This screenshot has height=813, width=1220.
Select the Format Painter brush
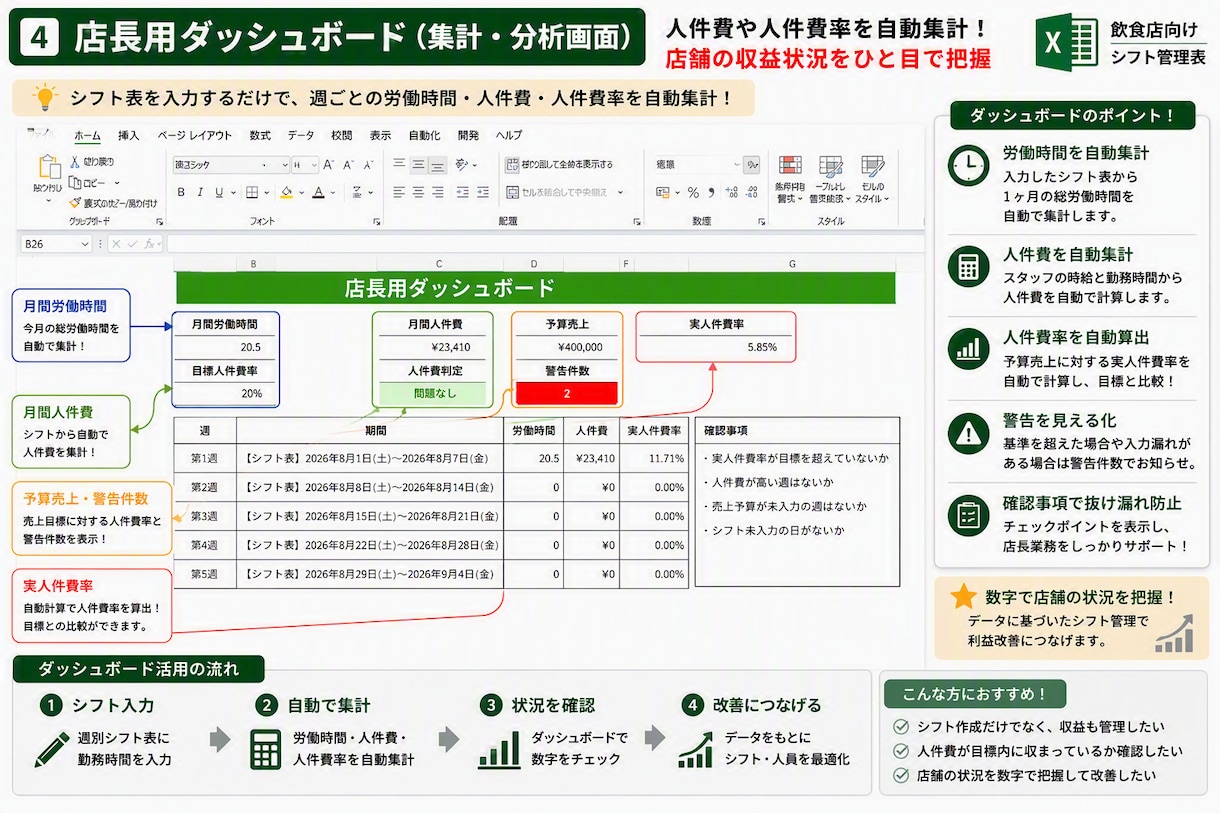(75, 203)
